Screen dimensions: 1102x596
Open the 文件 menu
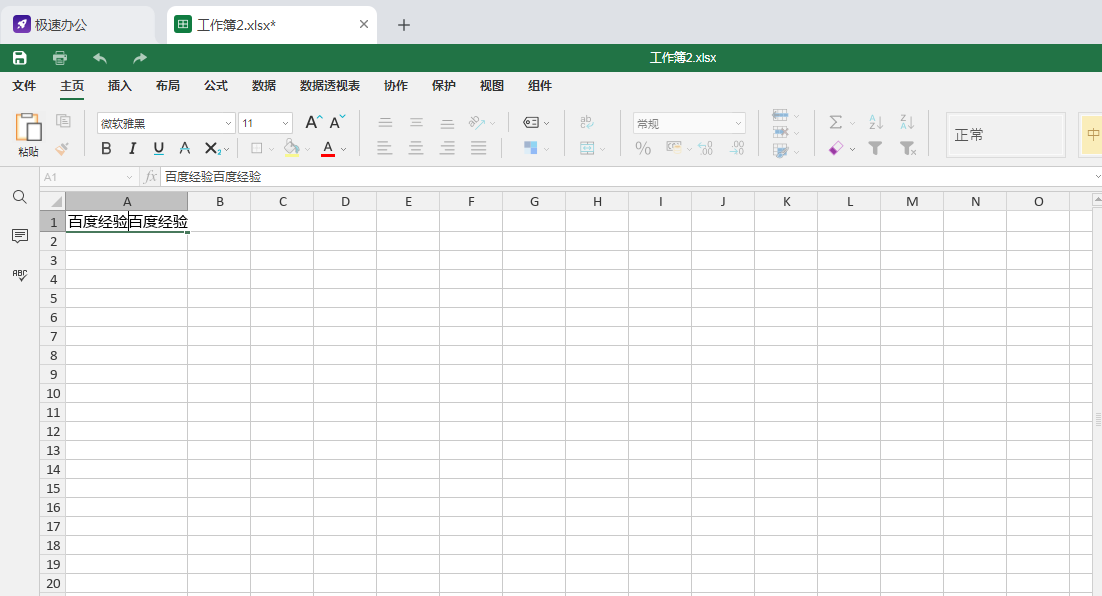coord(24,86)
